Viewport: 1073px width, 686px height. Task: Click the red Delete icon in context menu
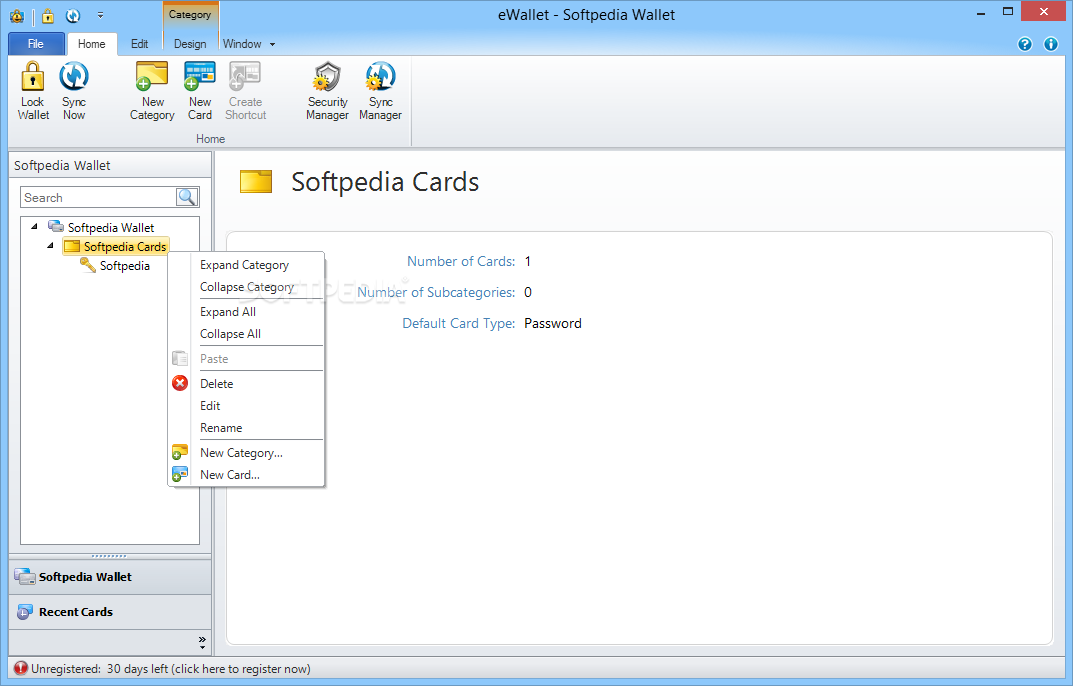(x=180, y=383)
